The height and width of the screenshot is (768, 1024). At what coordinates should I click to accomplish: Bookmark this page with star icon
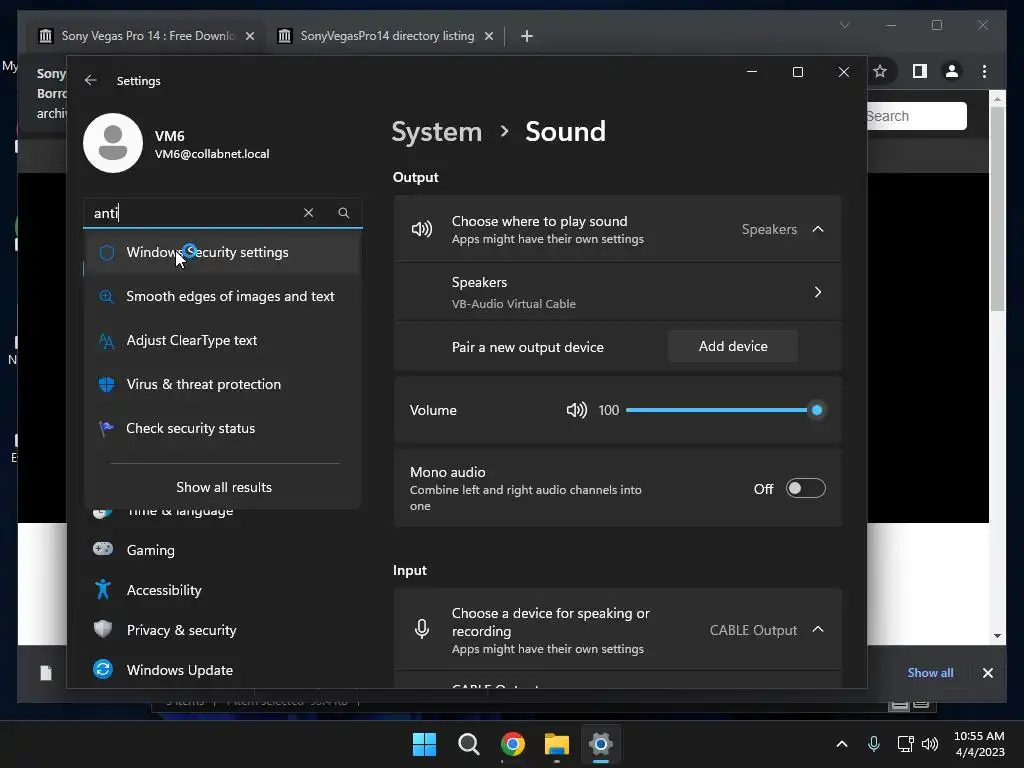880,71
